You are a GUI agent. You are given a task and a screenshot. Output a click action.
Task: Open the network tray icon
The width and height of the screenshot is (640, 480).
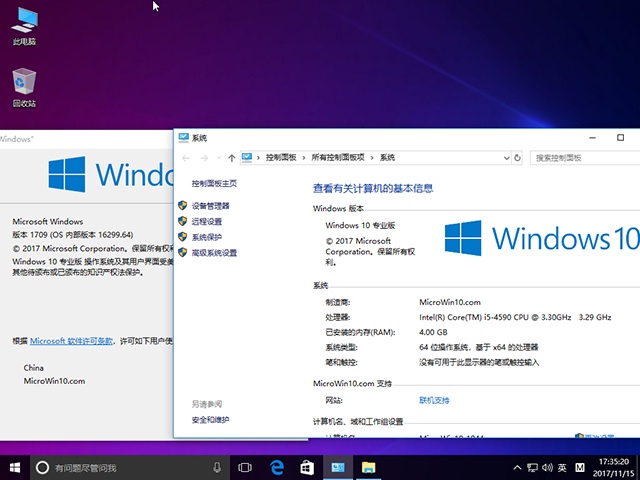pyautogui.click(x=532, y=467)
